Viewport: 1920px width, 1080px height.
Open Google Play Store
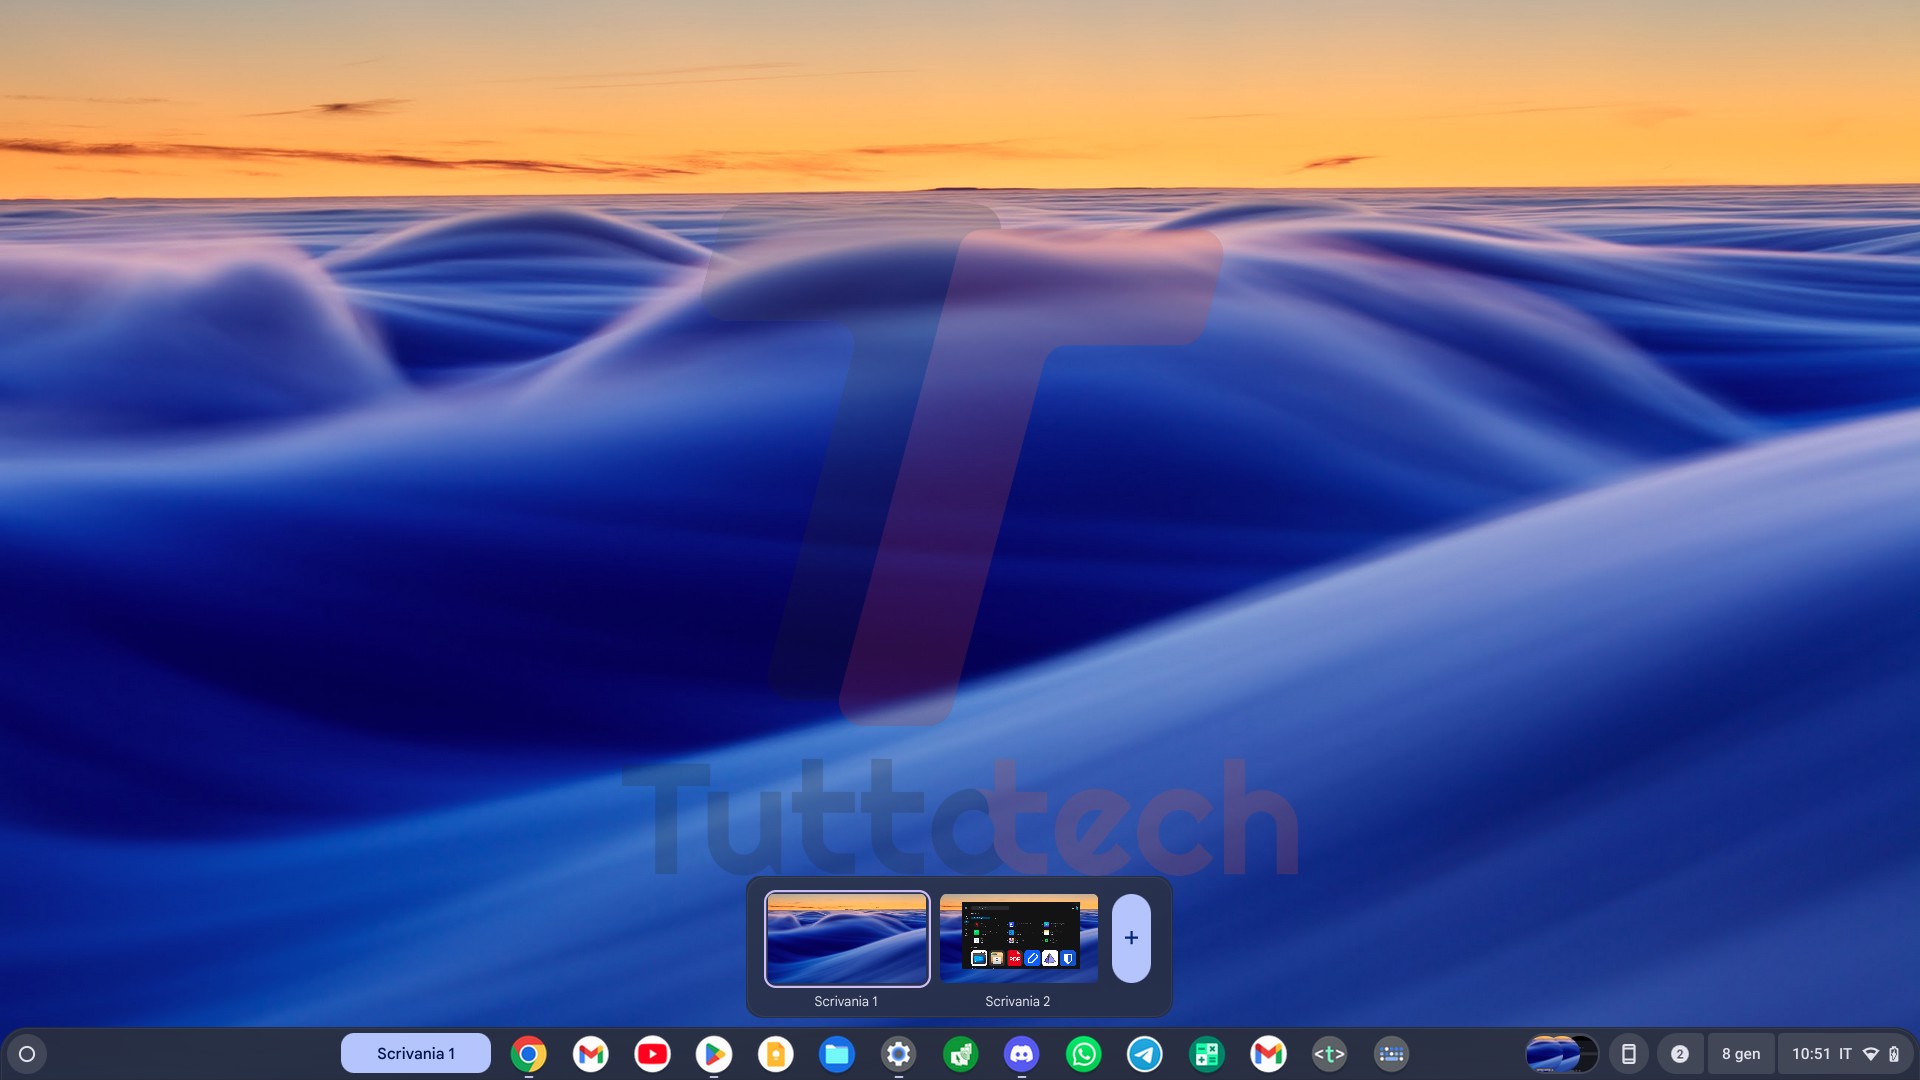(714, 1054)
